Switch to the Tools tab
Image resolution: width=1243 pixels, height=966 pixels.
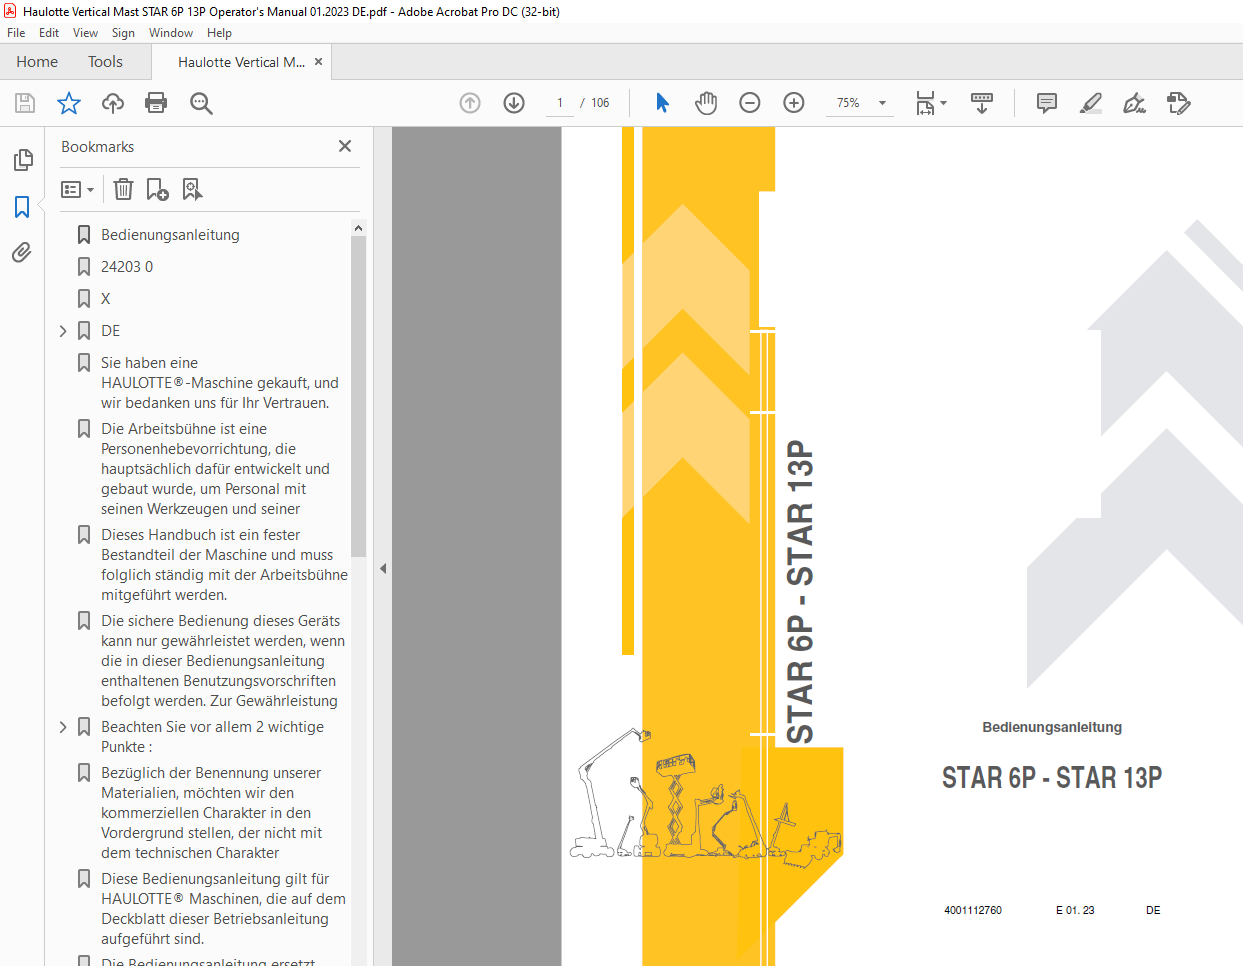click(105, 62)
